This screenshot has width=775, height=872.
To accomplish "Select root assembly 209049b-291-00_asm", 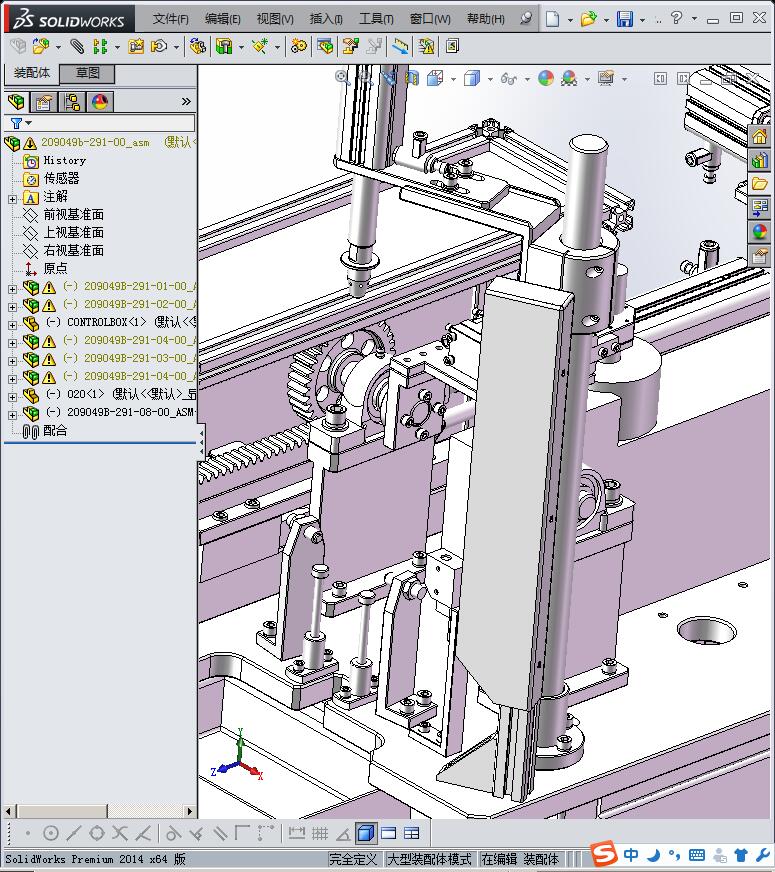I will (x=96, y=143).
